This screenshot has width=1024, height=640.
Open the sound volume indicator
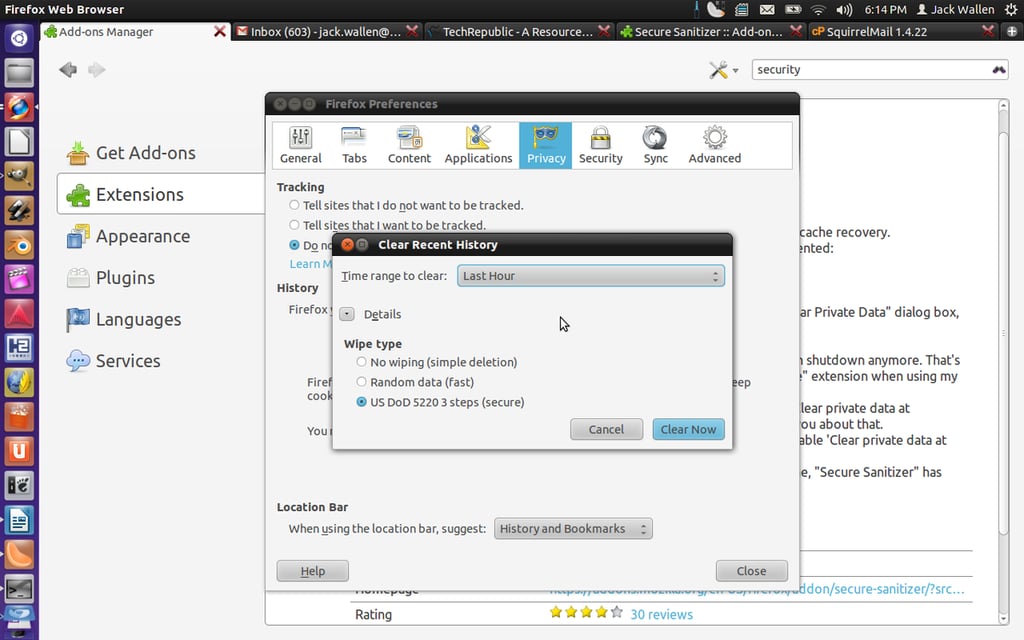click(x=844, y=10)
